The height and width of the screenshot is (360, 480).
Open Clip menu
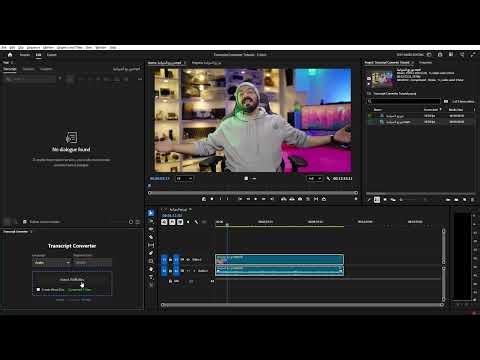[x=21, y=48]
